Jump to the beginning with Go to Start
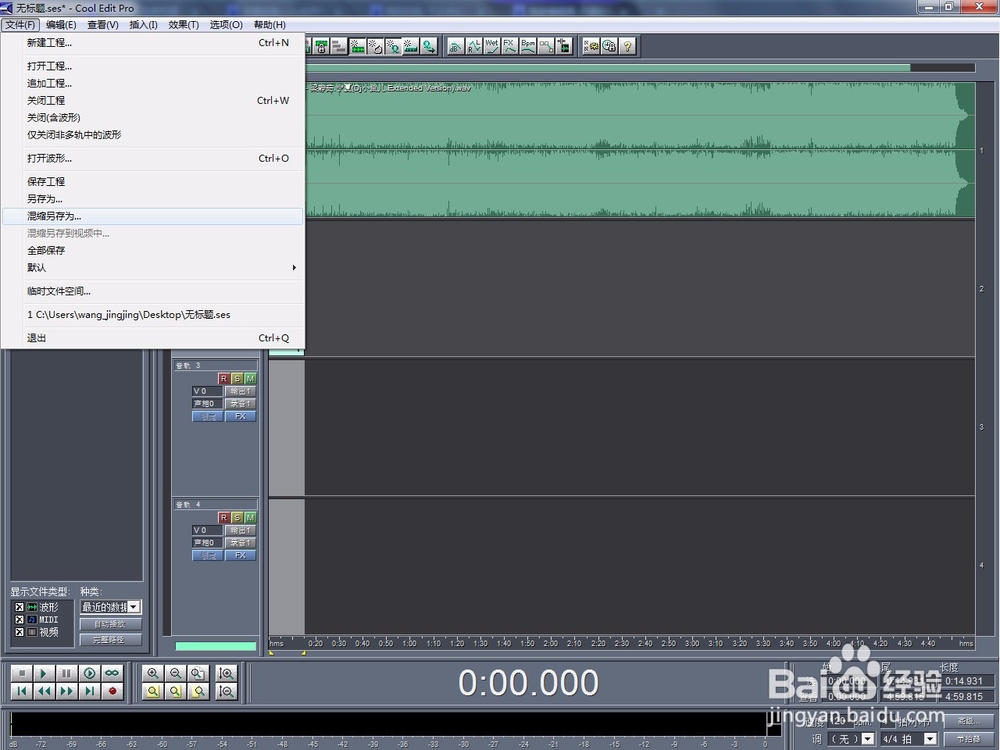1000x750 pixels. point(21,691)
